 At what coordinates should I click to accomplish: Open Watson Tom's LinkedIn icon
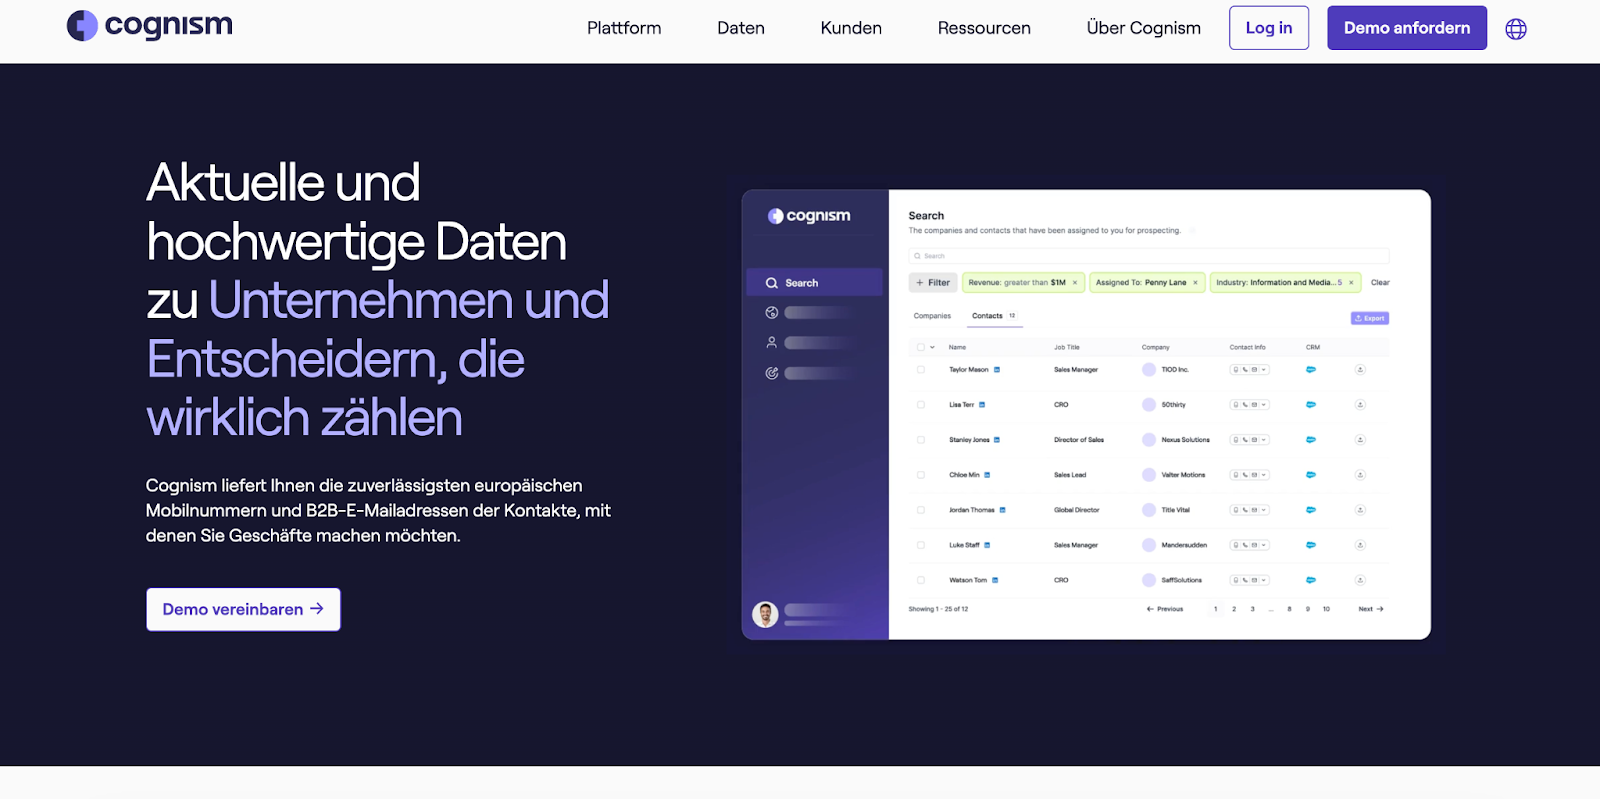tap(995, 580)
